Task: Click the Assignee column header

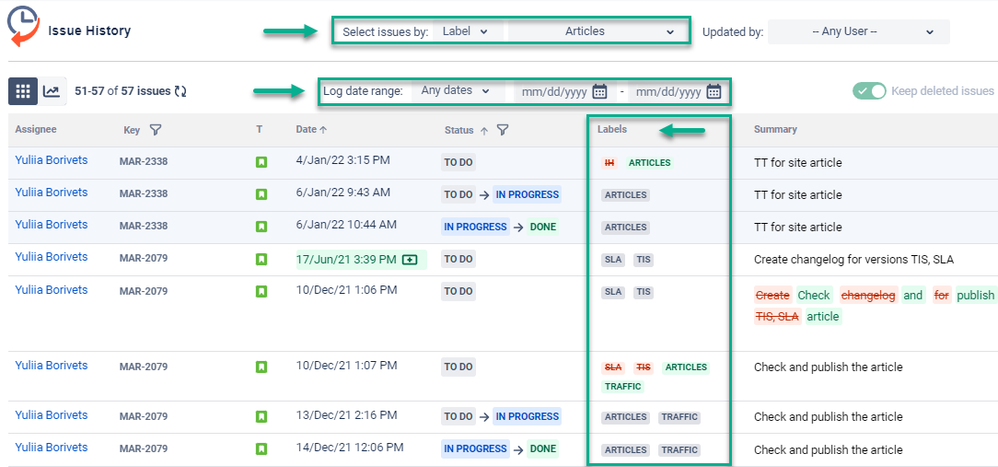Action: click(36, 129)
